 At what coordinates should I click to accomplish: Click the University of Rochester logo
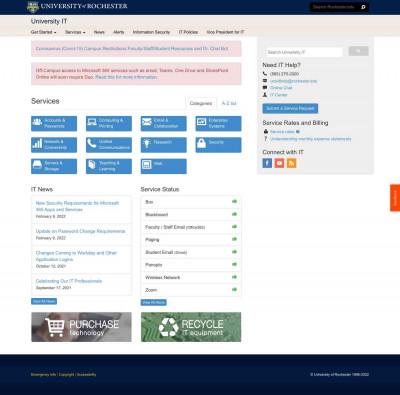pos(77,6)
